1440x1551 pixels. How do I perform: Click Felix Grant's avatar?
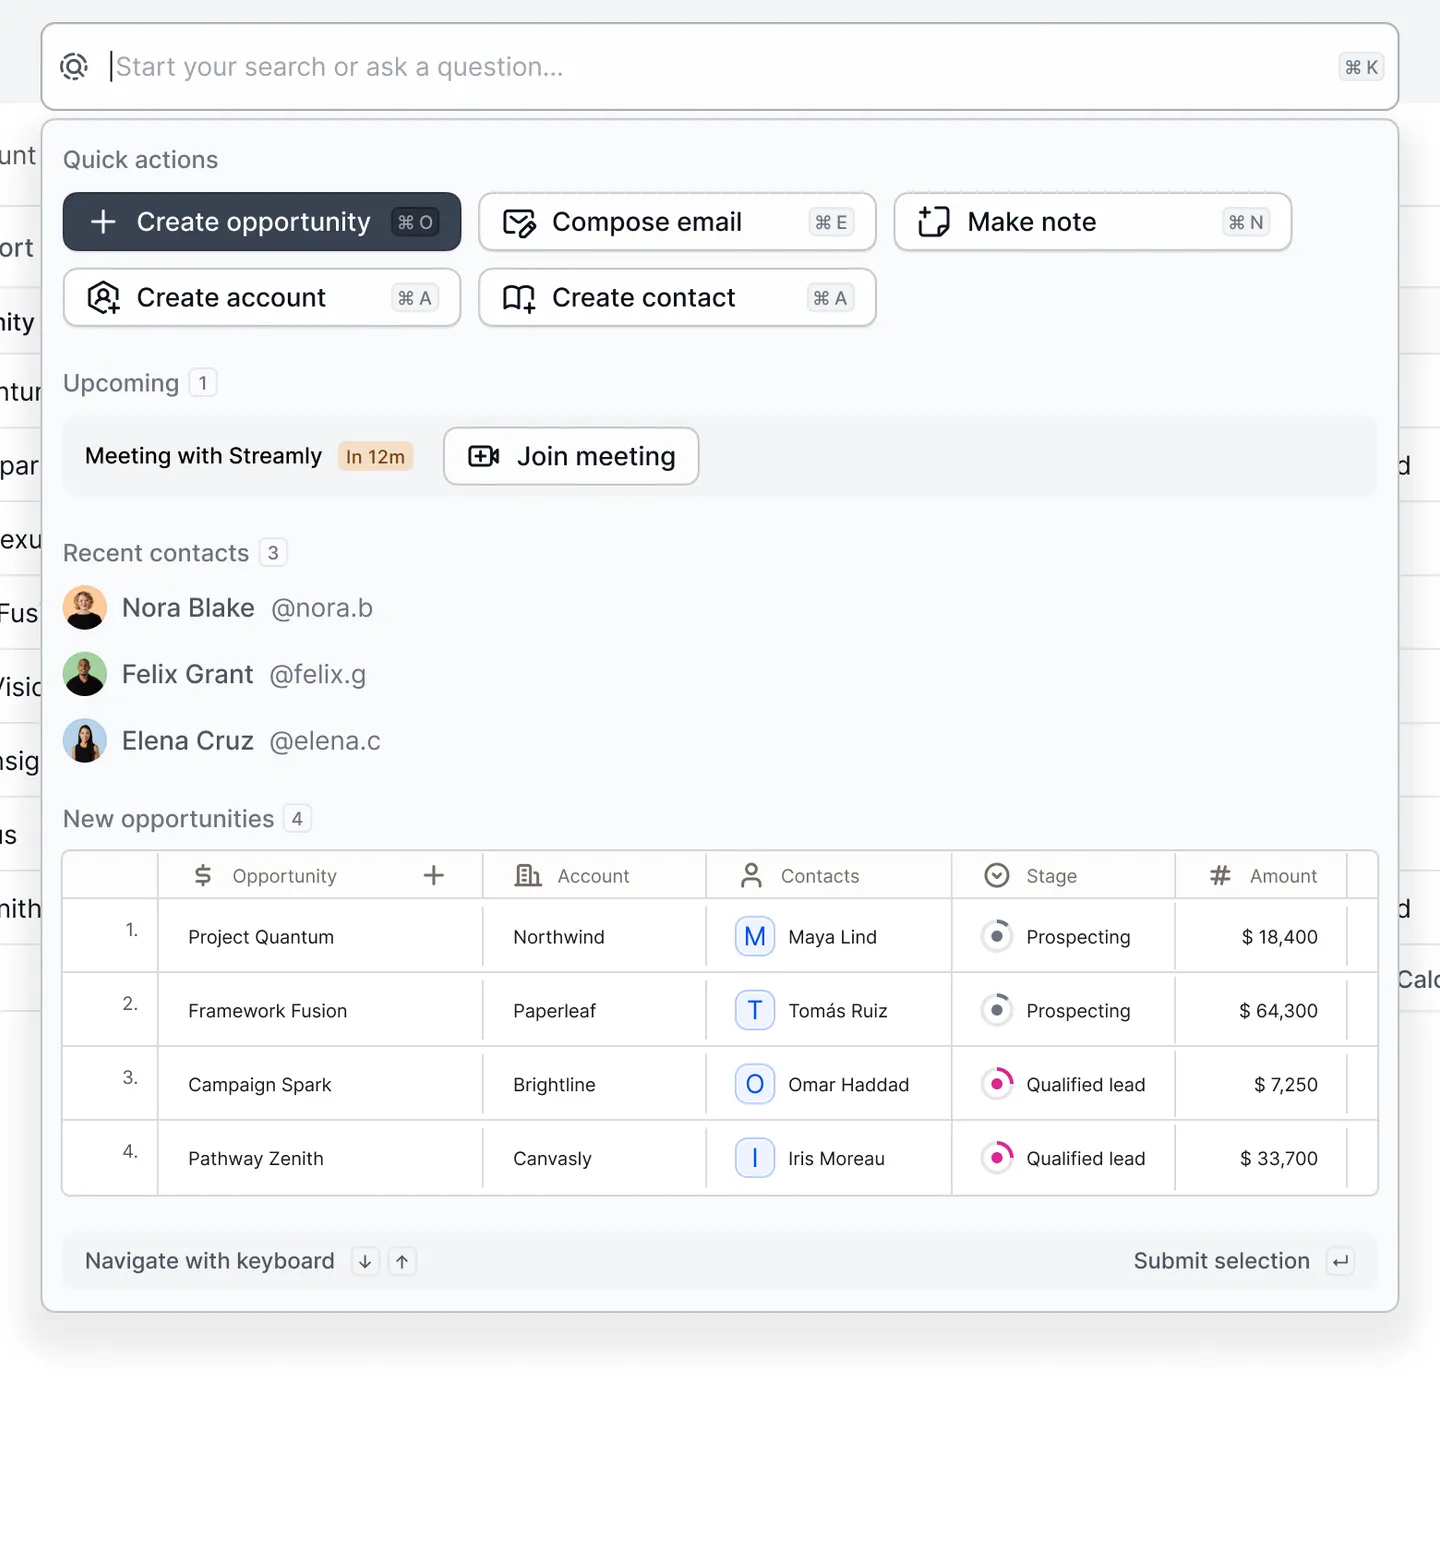click(x=85, y=675)
